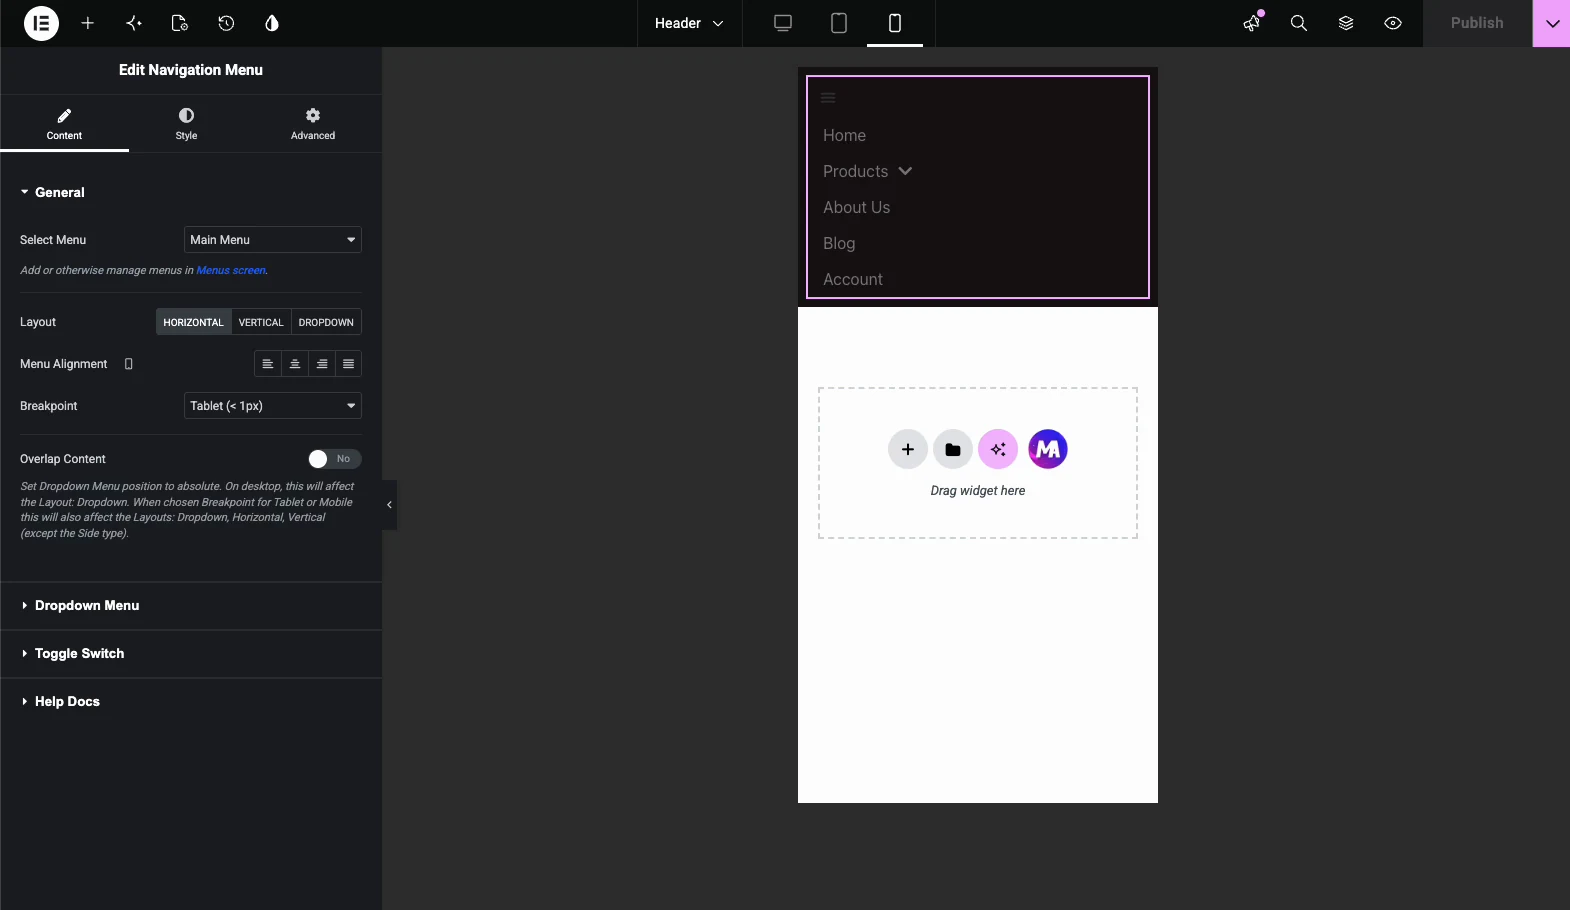
Task: Click Blog menu item in preview
Action: click(839, 243)
